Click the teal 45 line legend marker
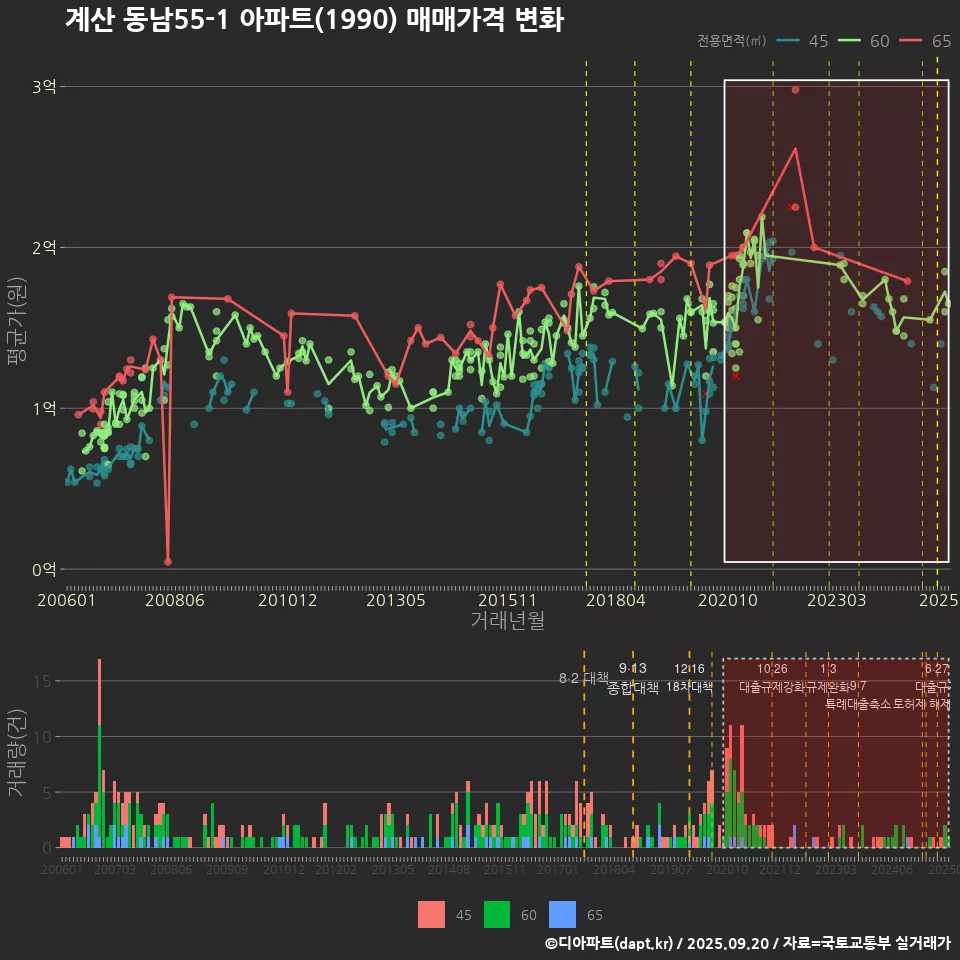Screen dimensions: 960x960 789,41
